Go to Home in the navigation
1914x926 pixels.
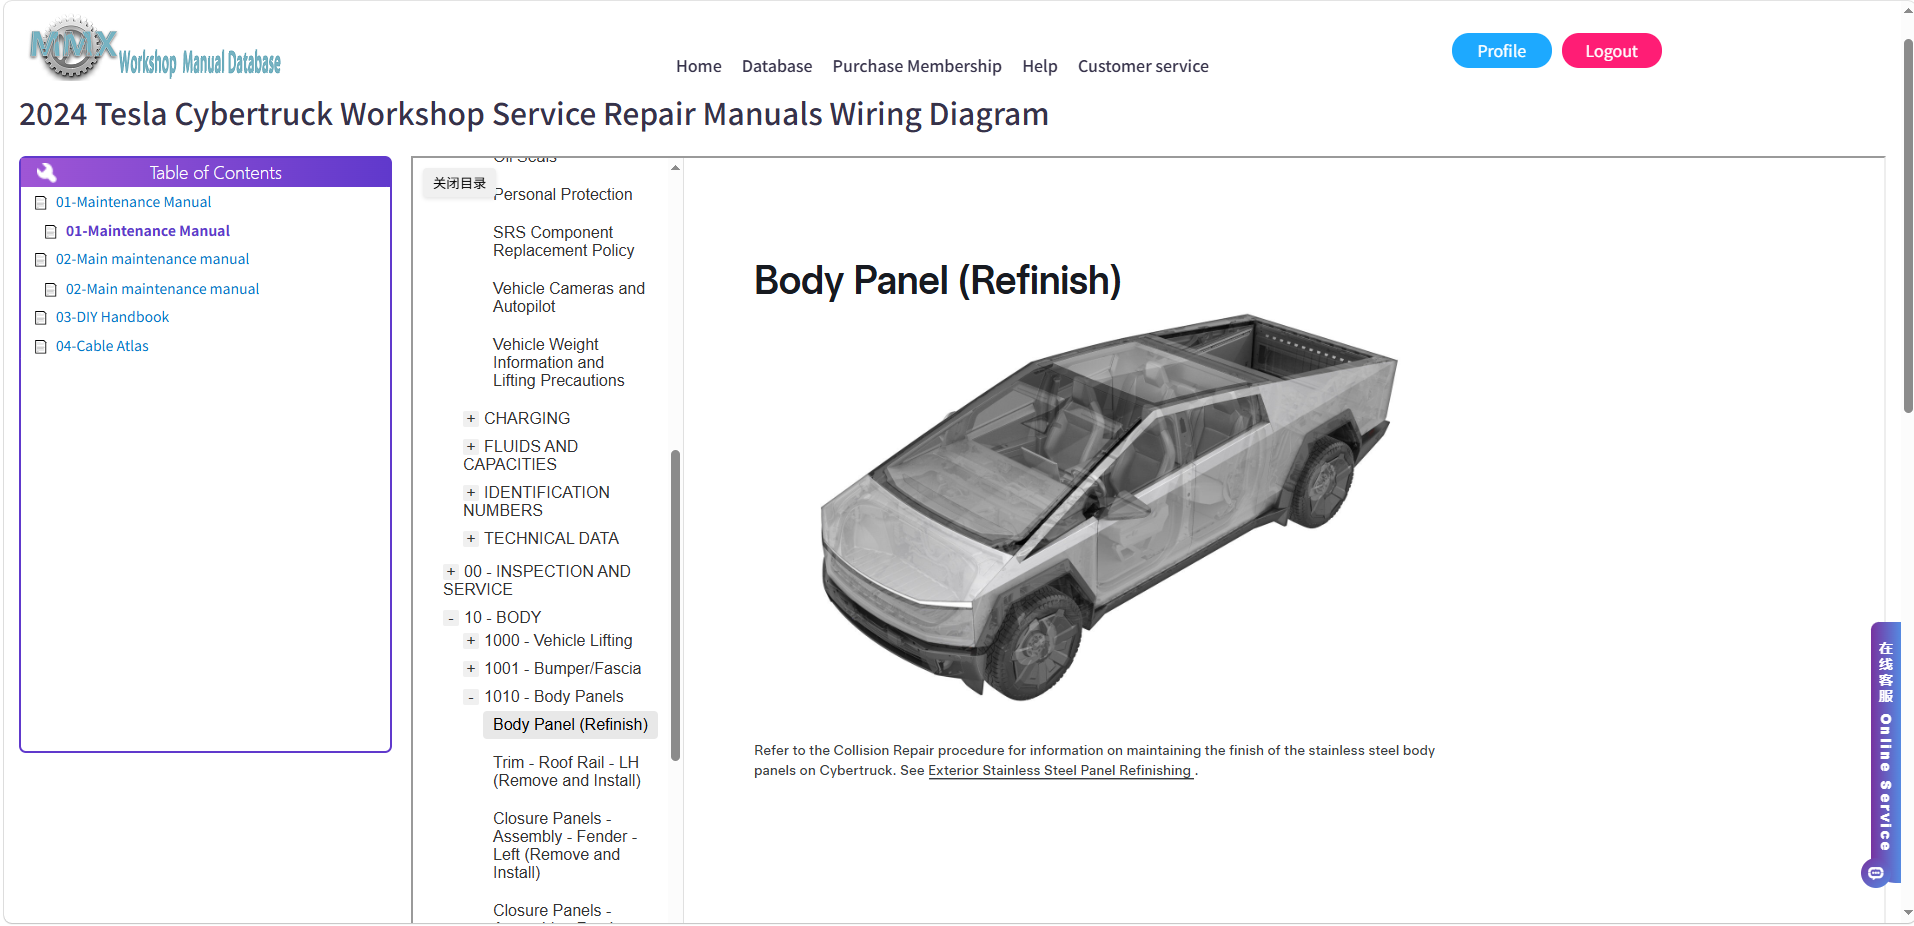point(698,66)
